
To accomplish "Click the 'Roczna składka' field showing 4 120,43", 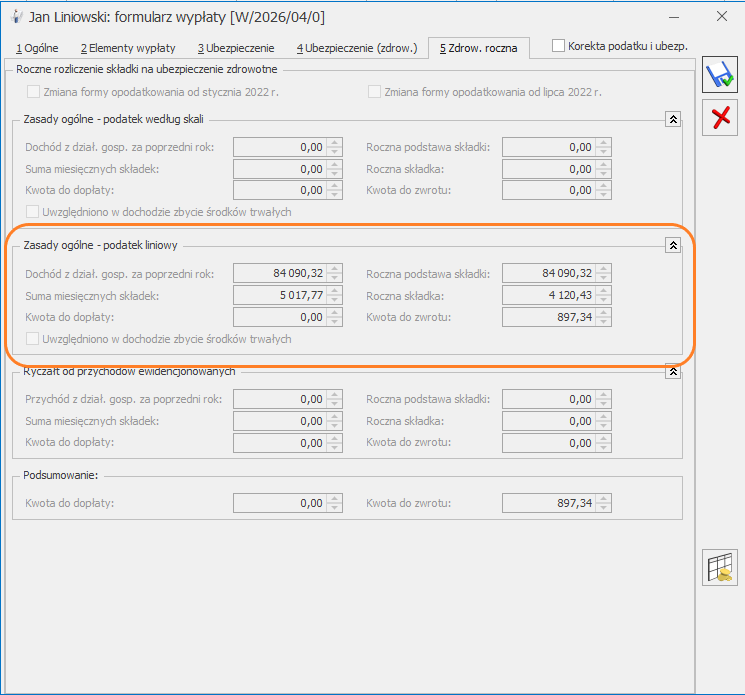I will pos(548,295).
